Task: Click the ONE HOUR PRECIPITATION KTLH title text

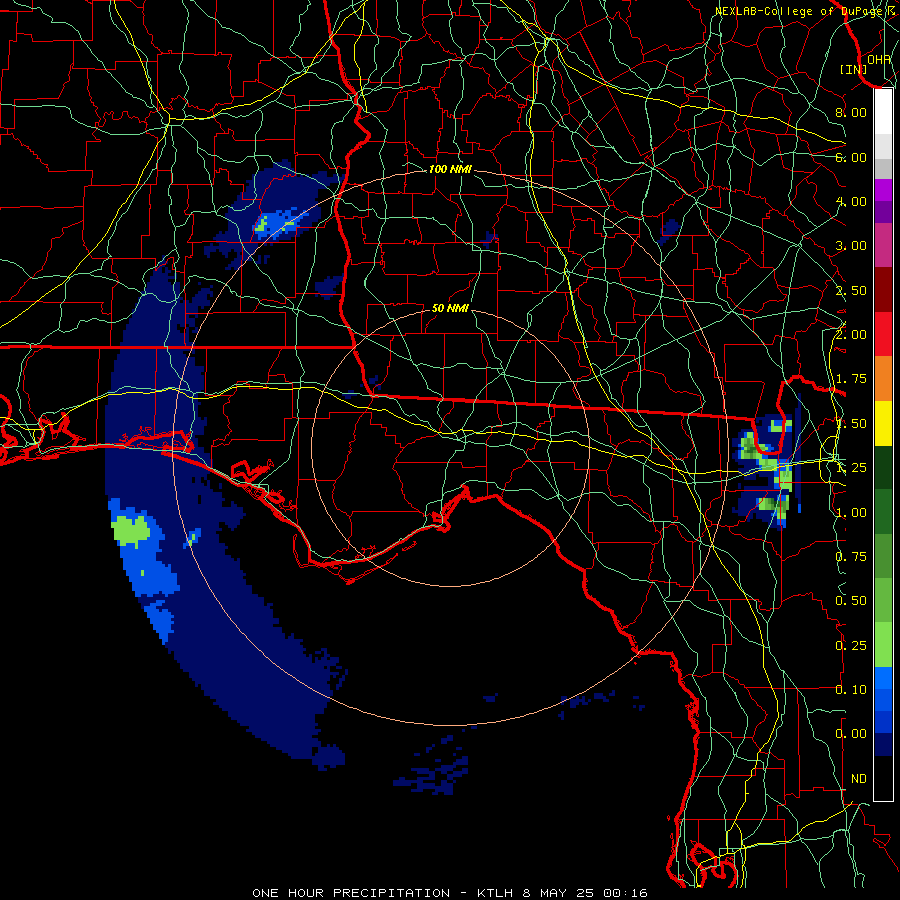Action: [x=449, y=893]
